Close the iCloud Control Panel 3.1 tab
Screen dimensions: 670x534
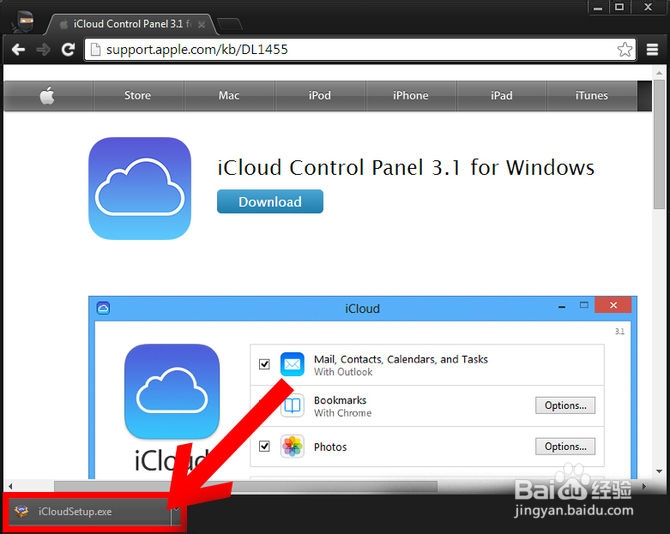click(202, 25)
